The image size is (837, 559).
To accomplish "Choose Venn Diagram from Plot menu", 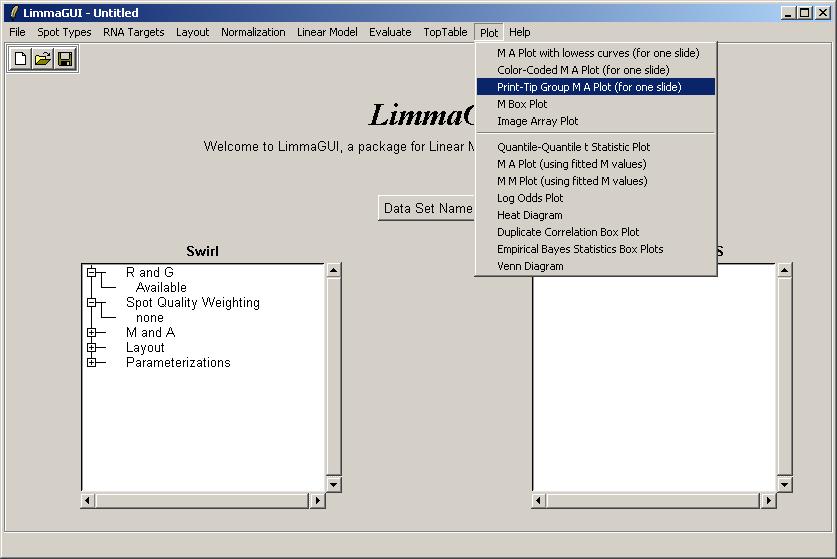I will [x=530, y=266].
